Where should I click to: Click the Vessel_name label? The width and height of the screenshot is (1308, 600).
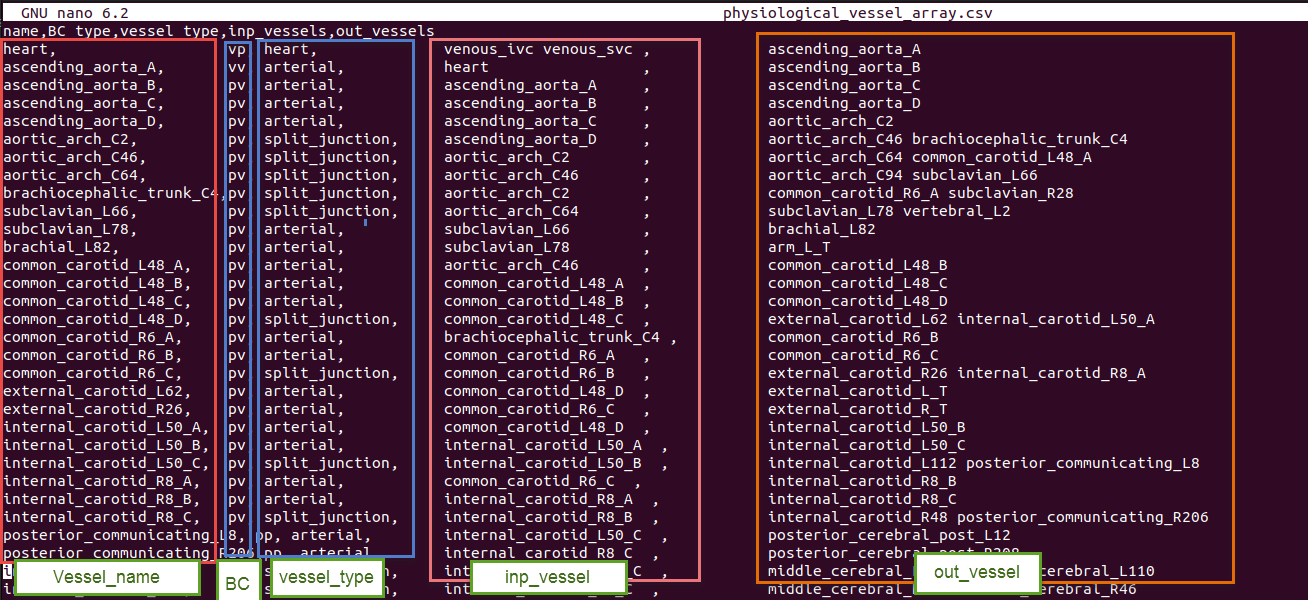click(x=106, y=578)
